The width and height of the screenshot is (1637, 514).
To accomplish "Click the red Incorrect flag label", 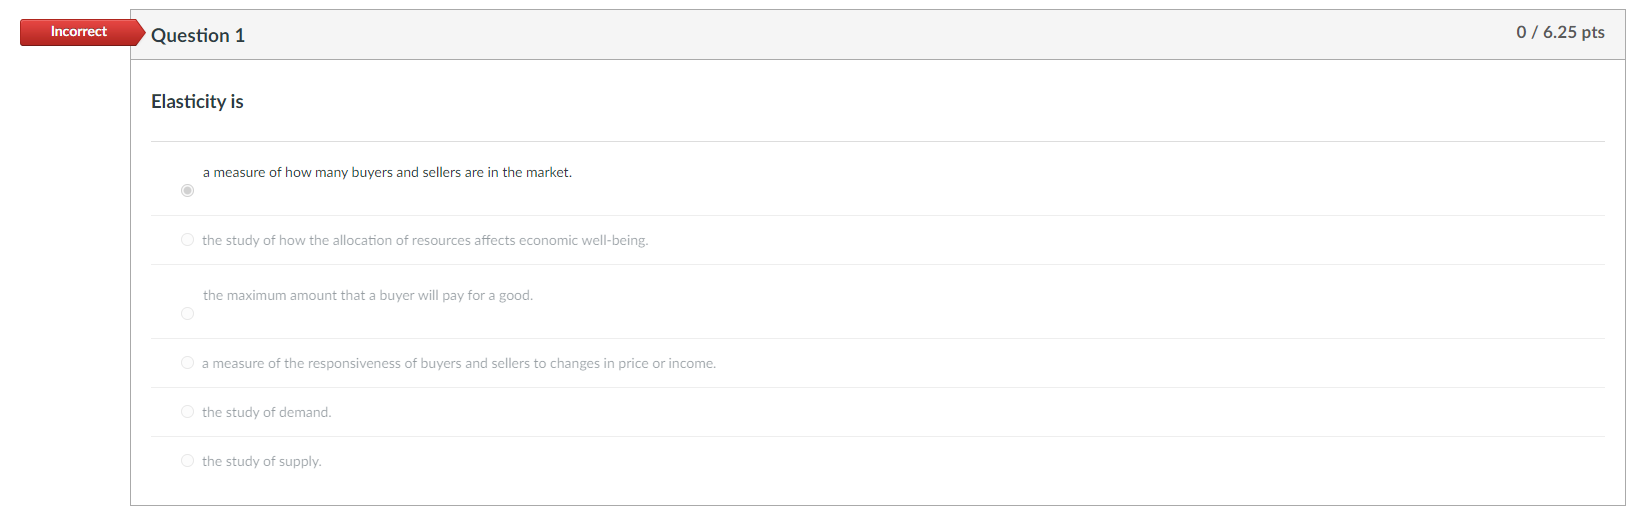I will [x=82, y=32].
